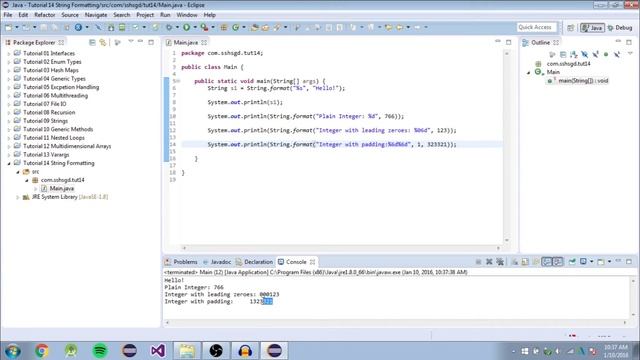Image resolution: width=640 pixels, height=360 pixels.
Task: Click the Open Type icon in toolbar
Action: [254, 27]
